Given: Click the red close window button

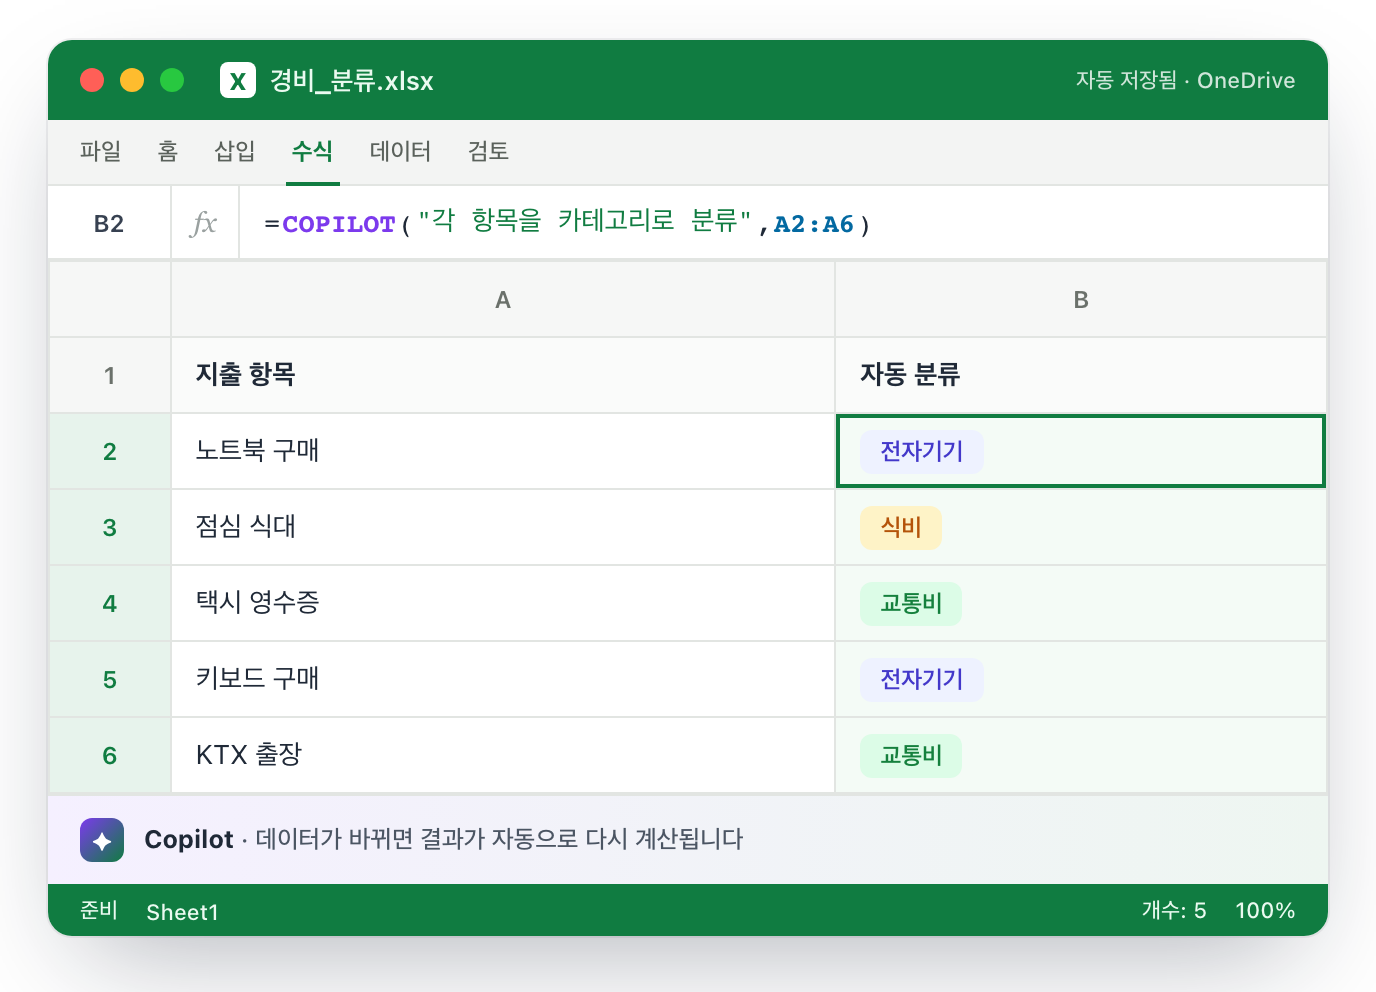Looking at the screenshot, I should tap(92, 80).
